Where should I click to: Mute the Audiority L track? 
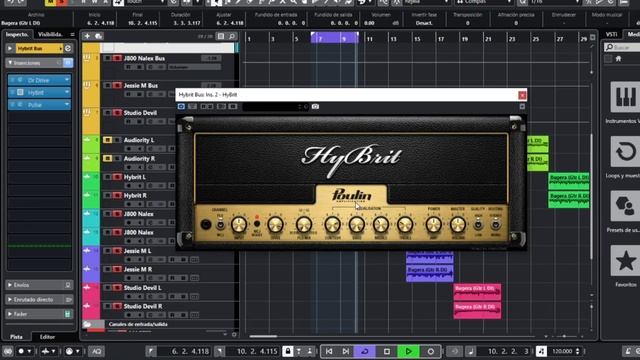[x=107, y=140]
